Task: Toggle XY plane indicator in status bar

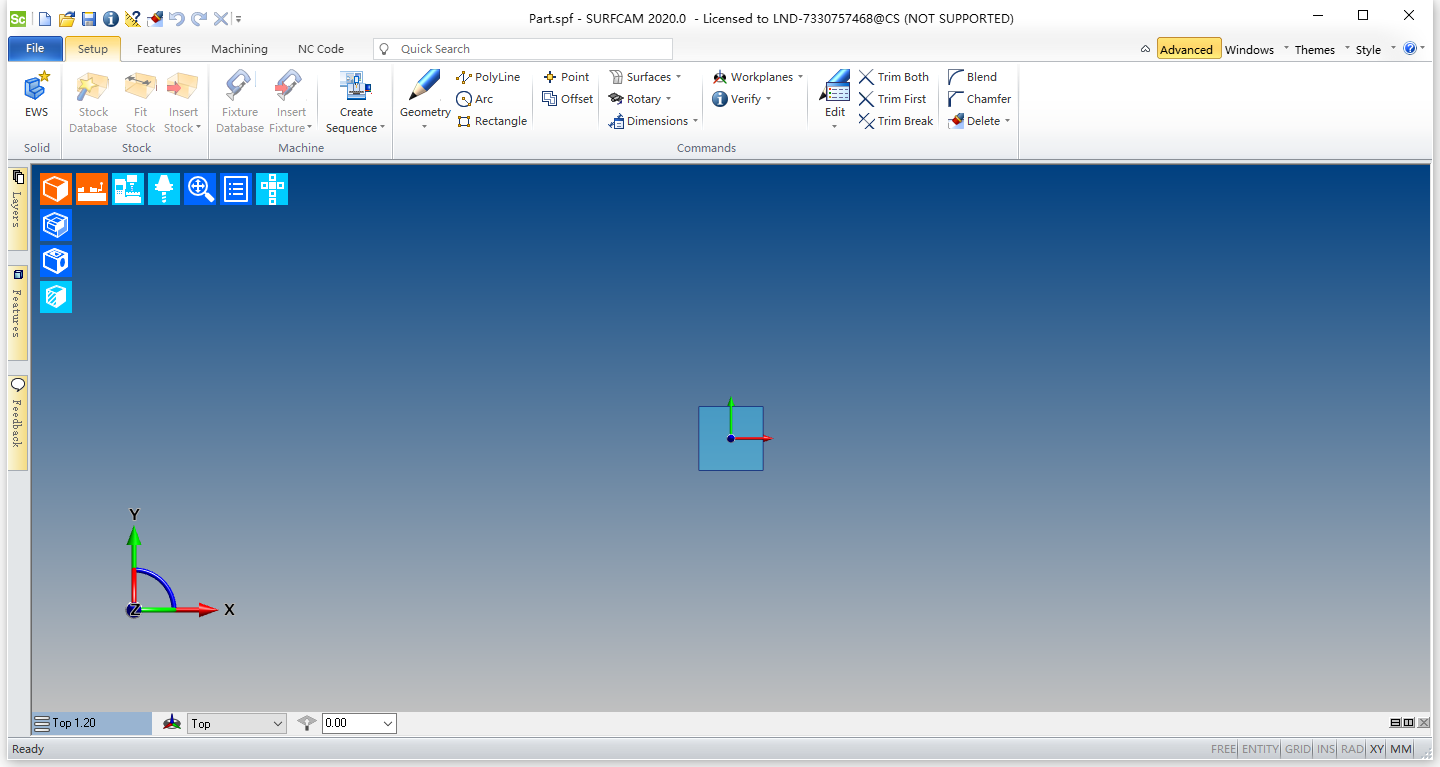Action: [1377, 749]
